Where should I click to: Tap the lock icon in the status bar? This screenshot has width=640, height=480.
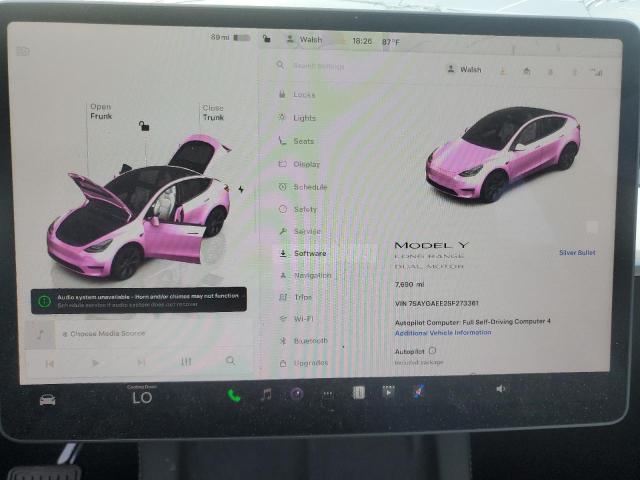pos(267,39)
